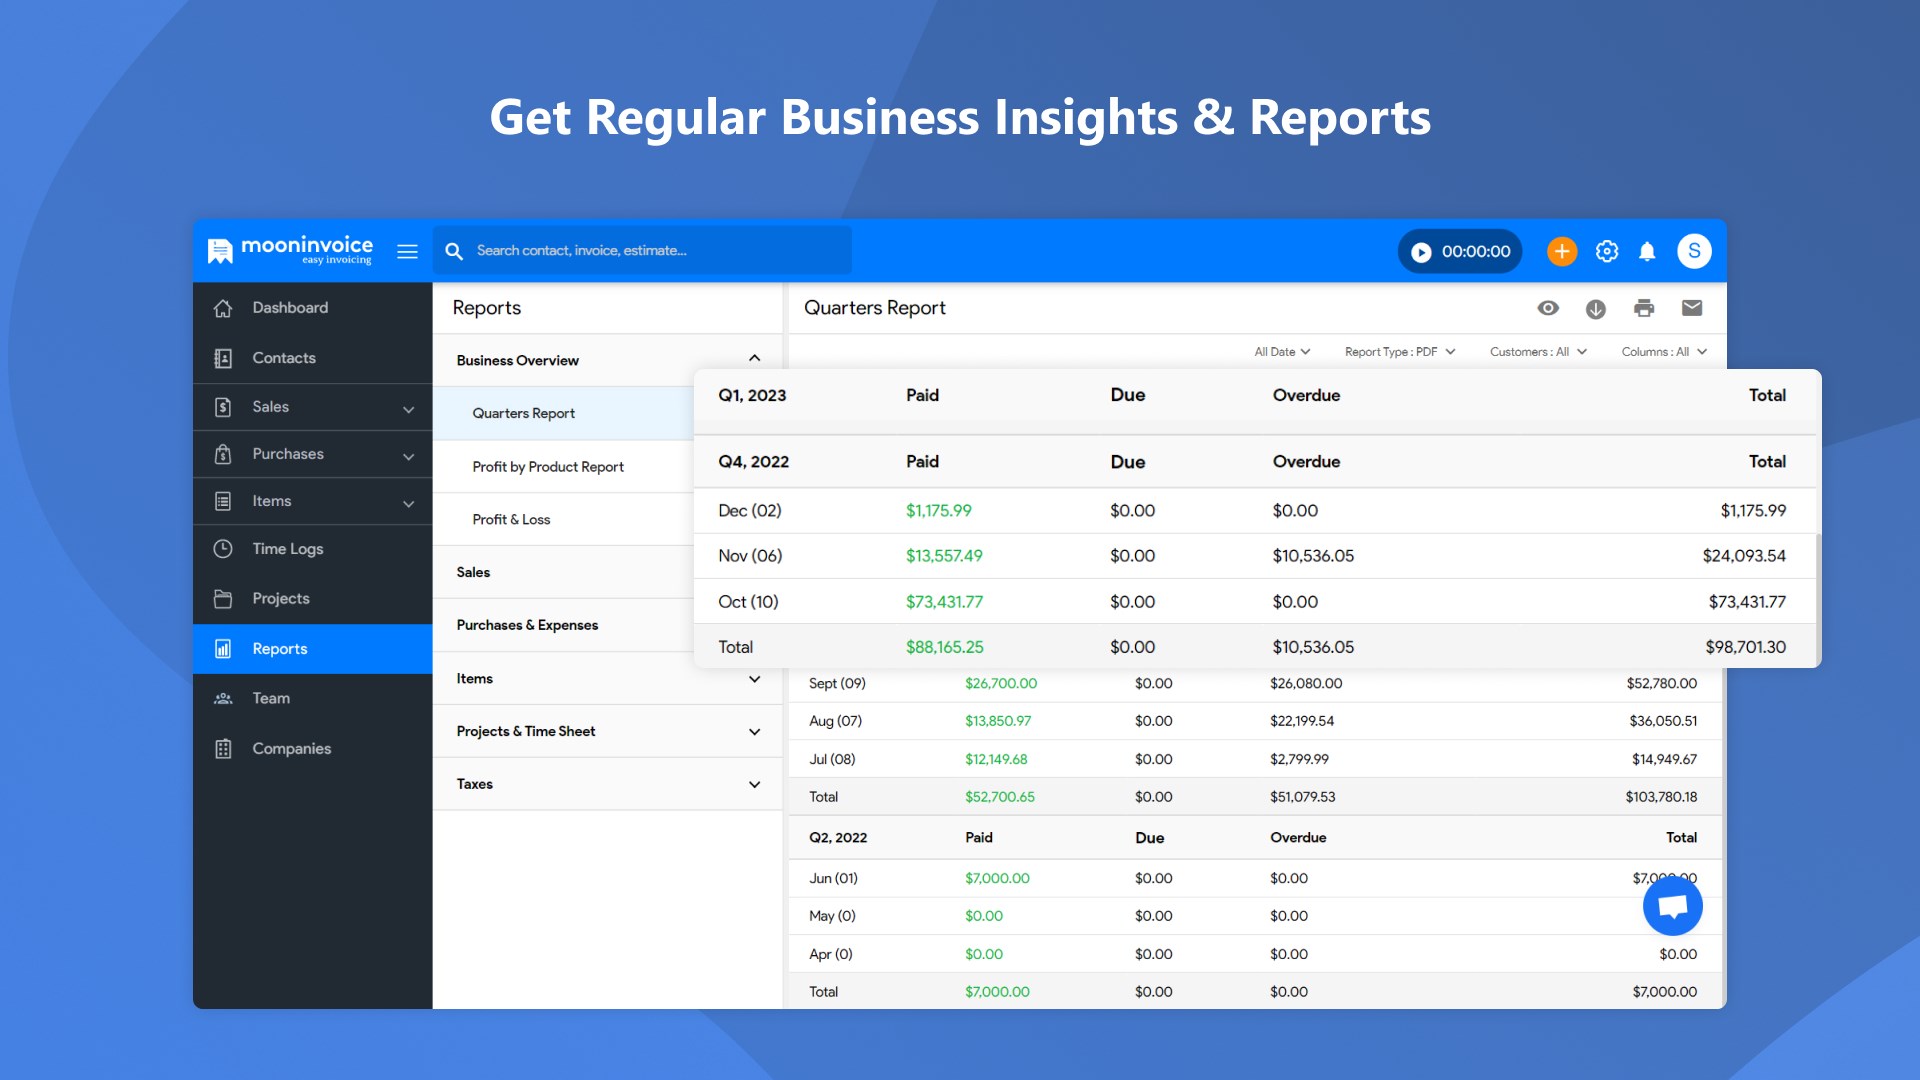Open settings gear icon in header
Image resolution: width=1920 pixels, height=1080 pixels.
(x=1606, y=251)
